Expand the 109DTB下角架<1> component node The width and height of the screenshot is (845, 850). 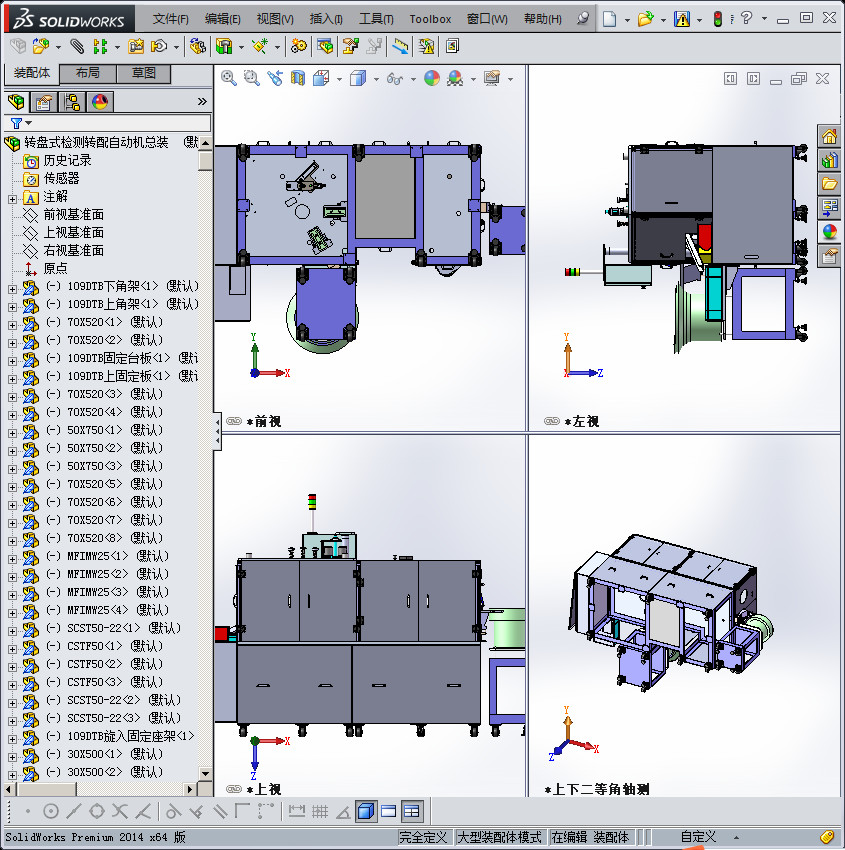point(12,289)
